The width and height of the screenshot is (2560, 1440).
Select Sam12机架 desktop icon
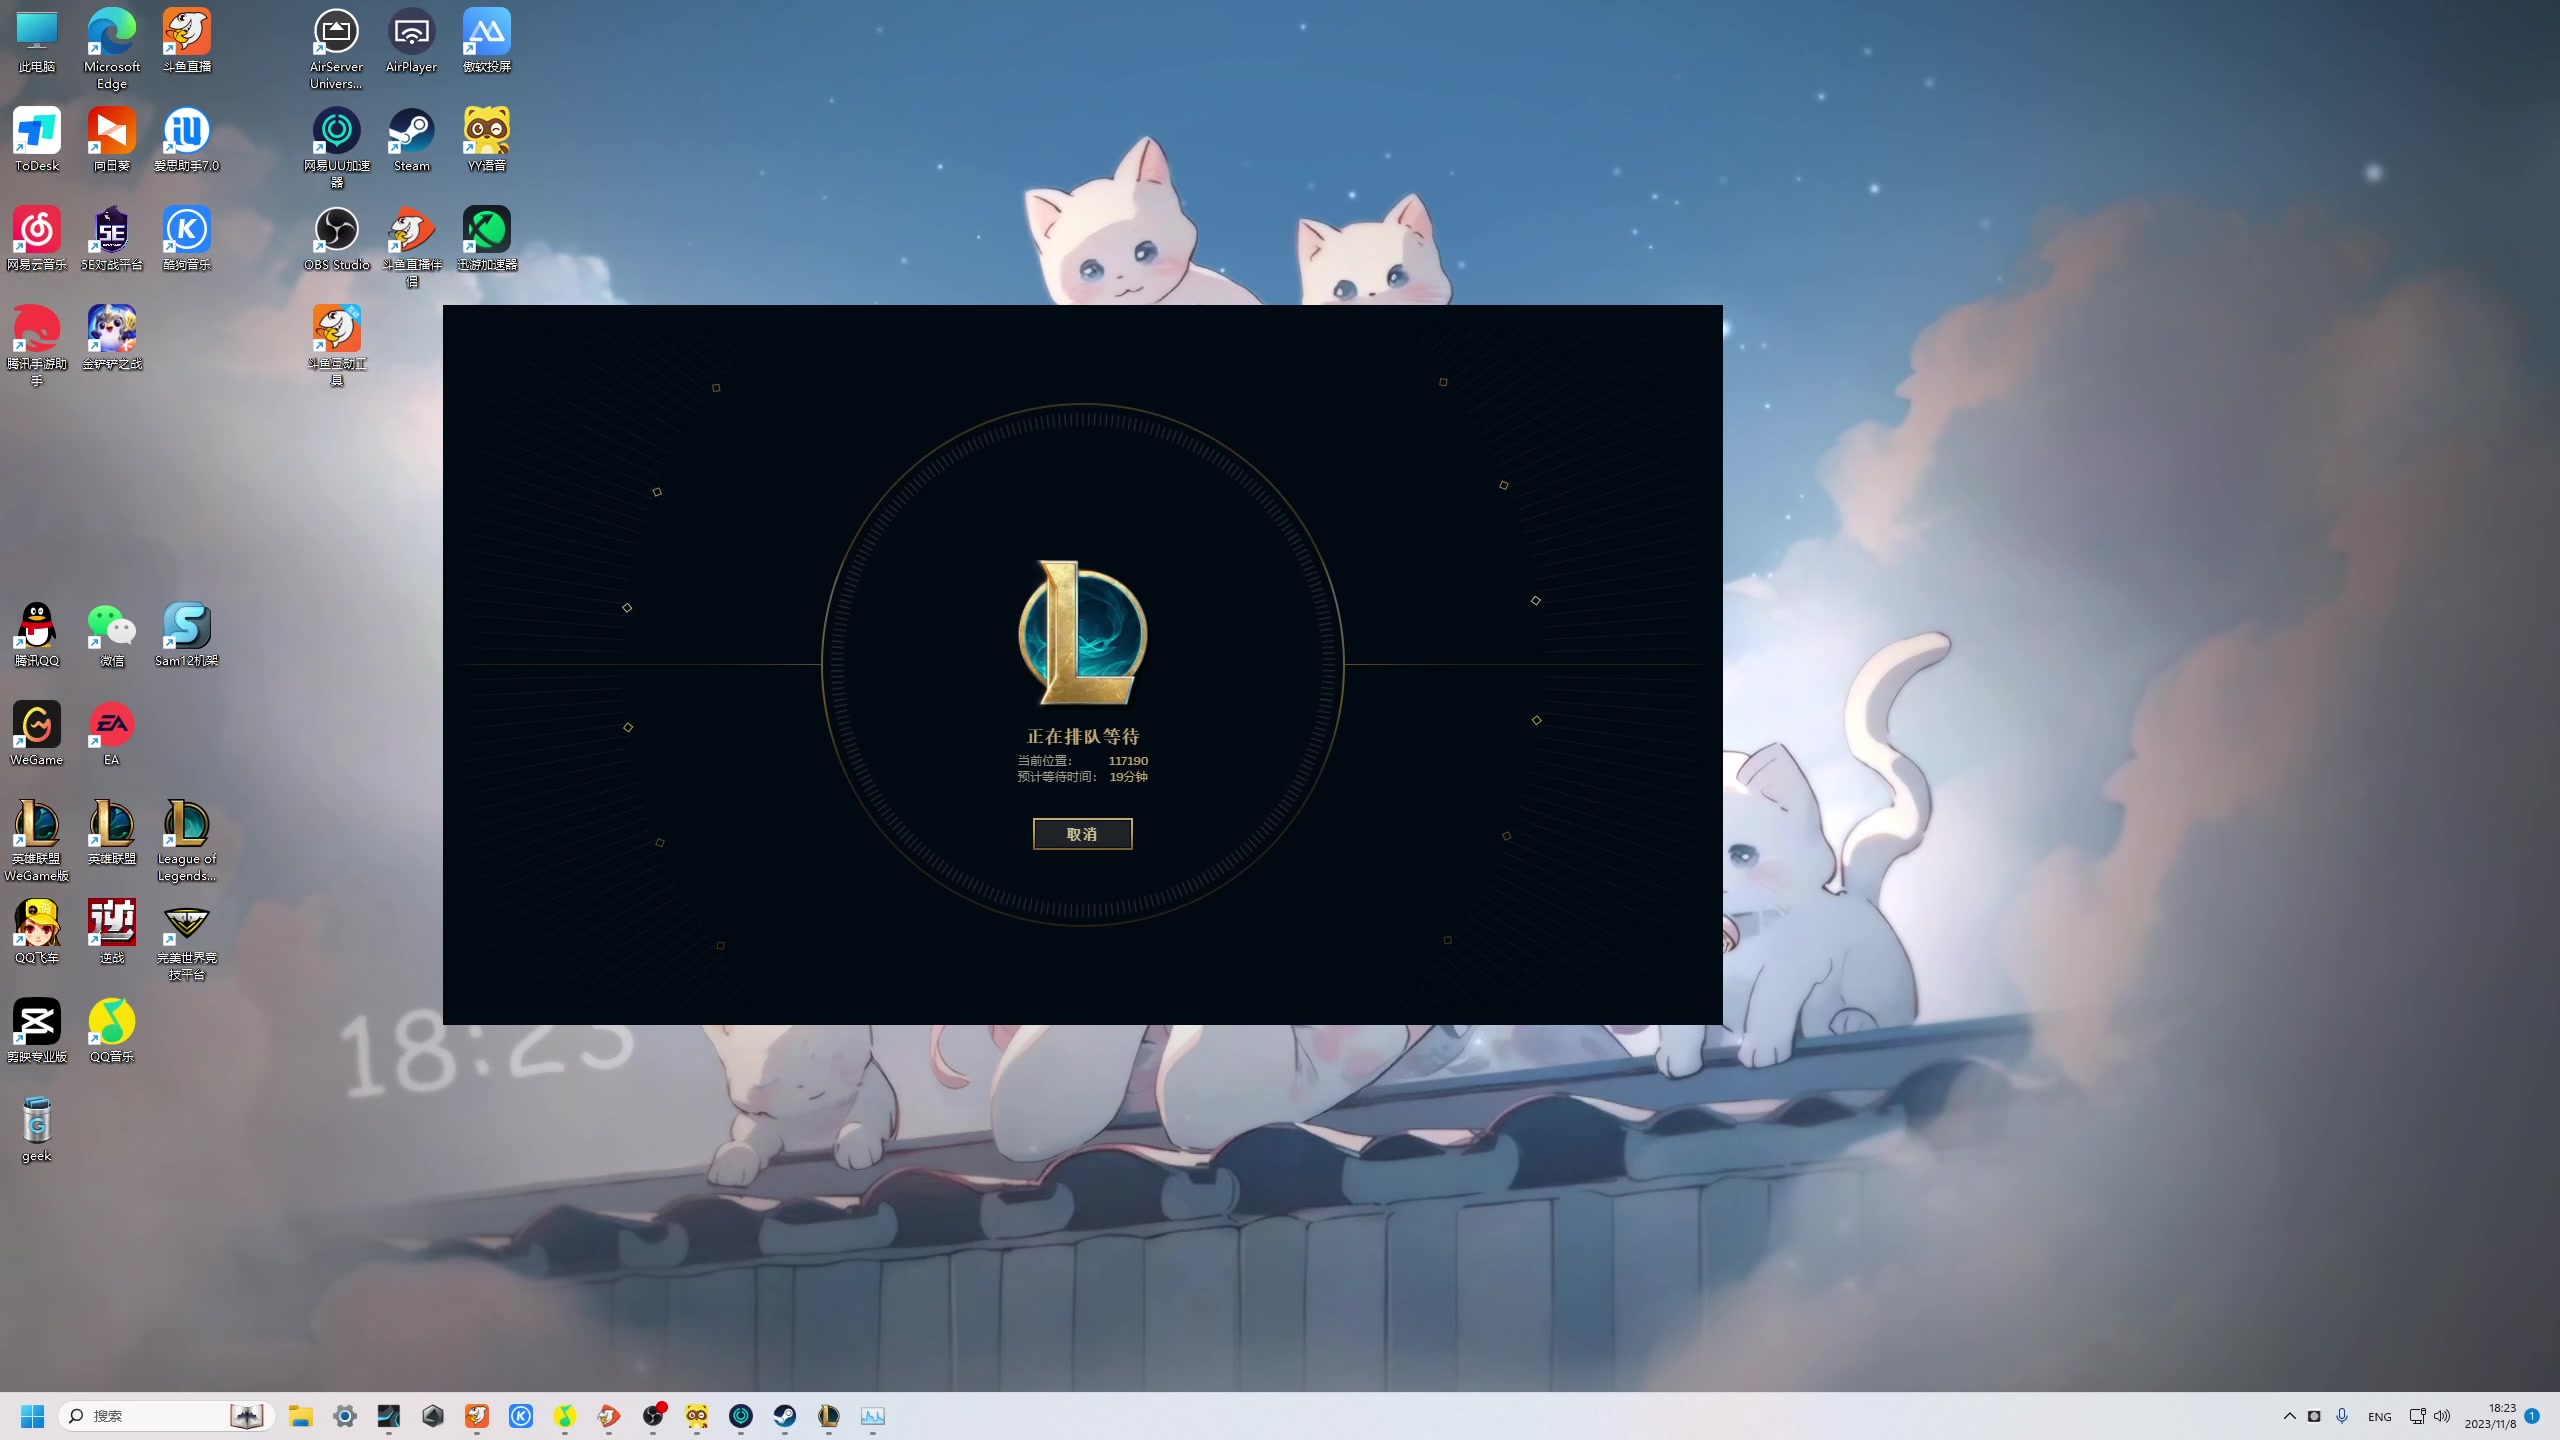pyautogui.click(x=187, y=636)
